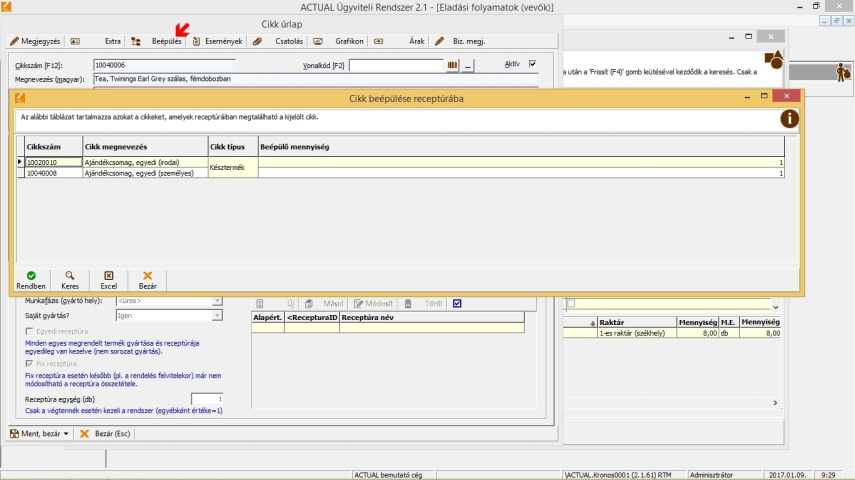Open the Ment, bezár dropdown arrow
Screen dimensions: 855x480
(x=66, y=434)
